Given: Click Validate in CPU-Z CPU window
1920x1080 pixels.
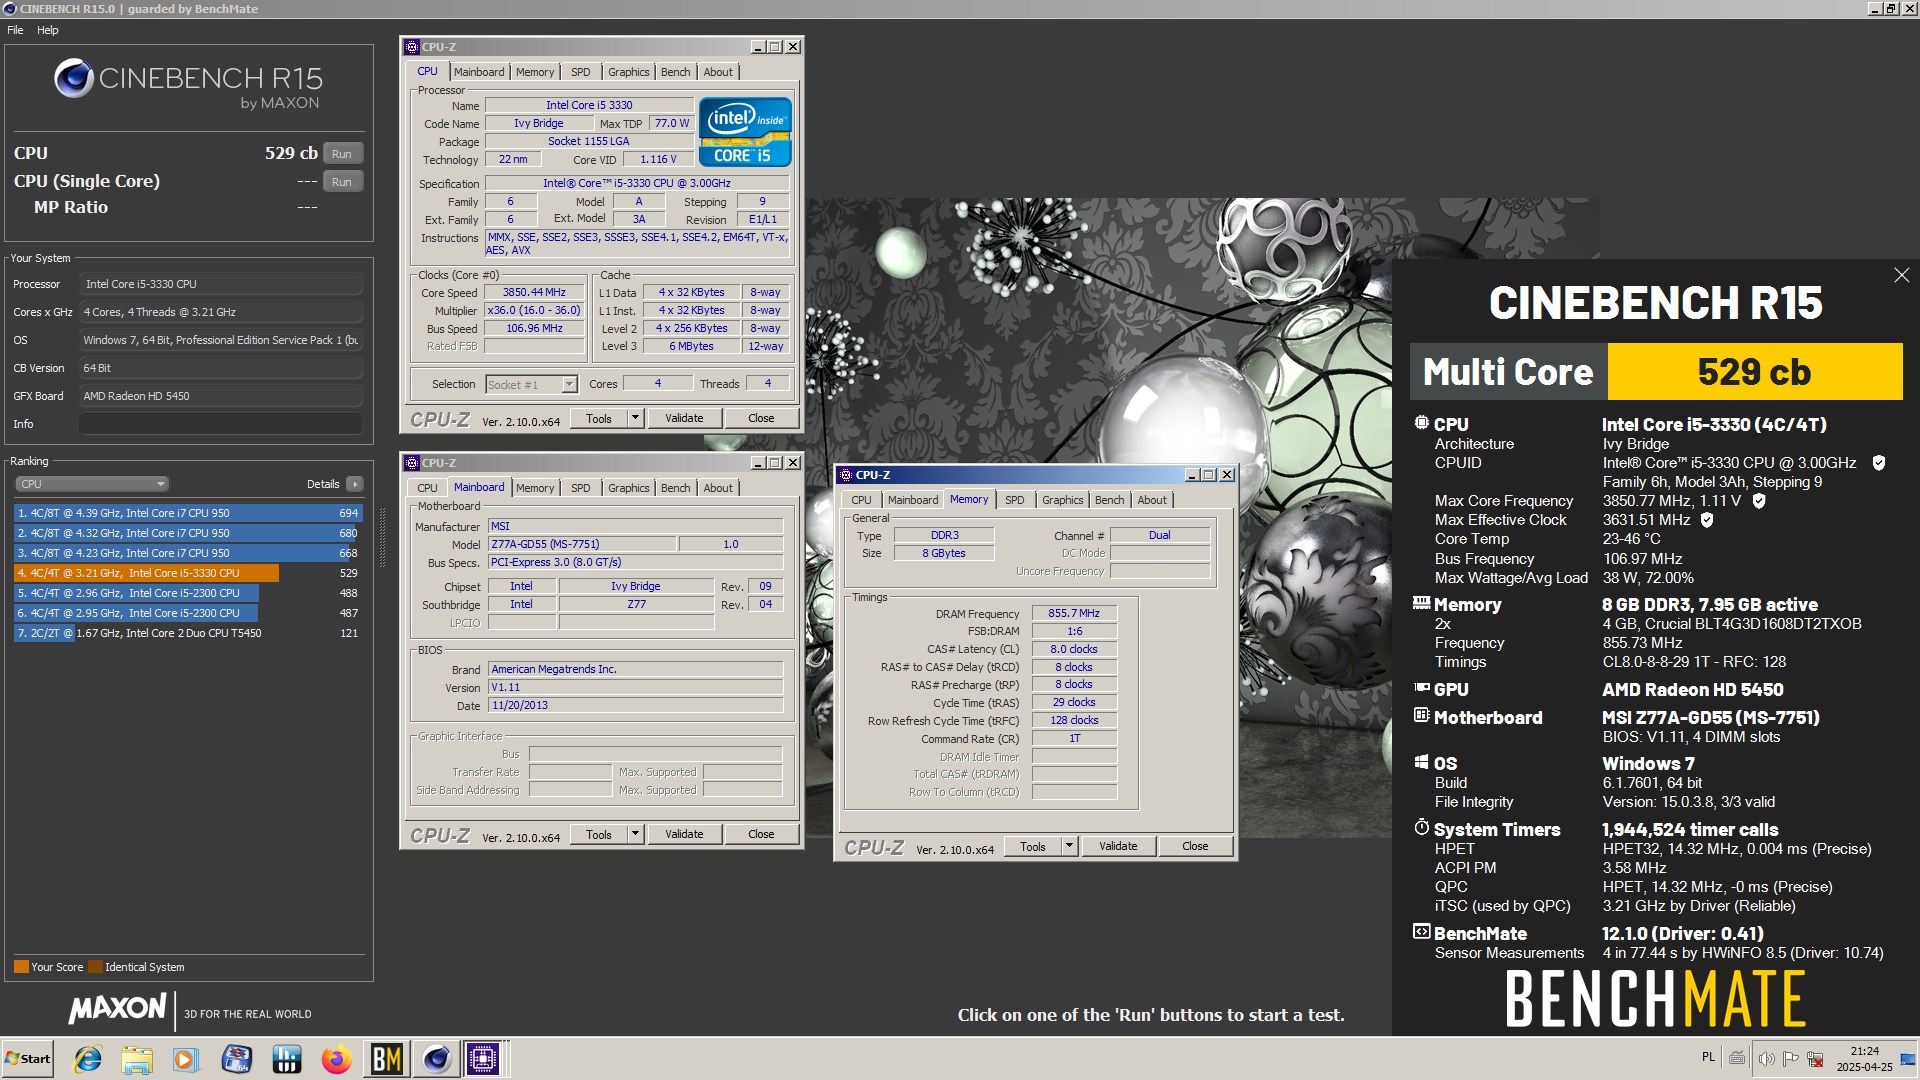Looking at the screenshot, I should [684, 418].
